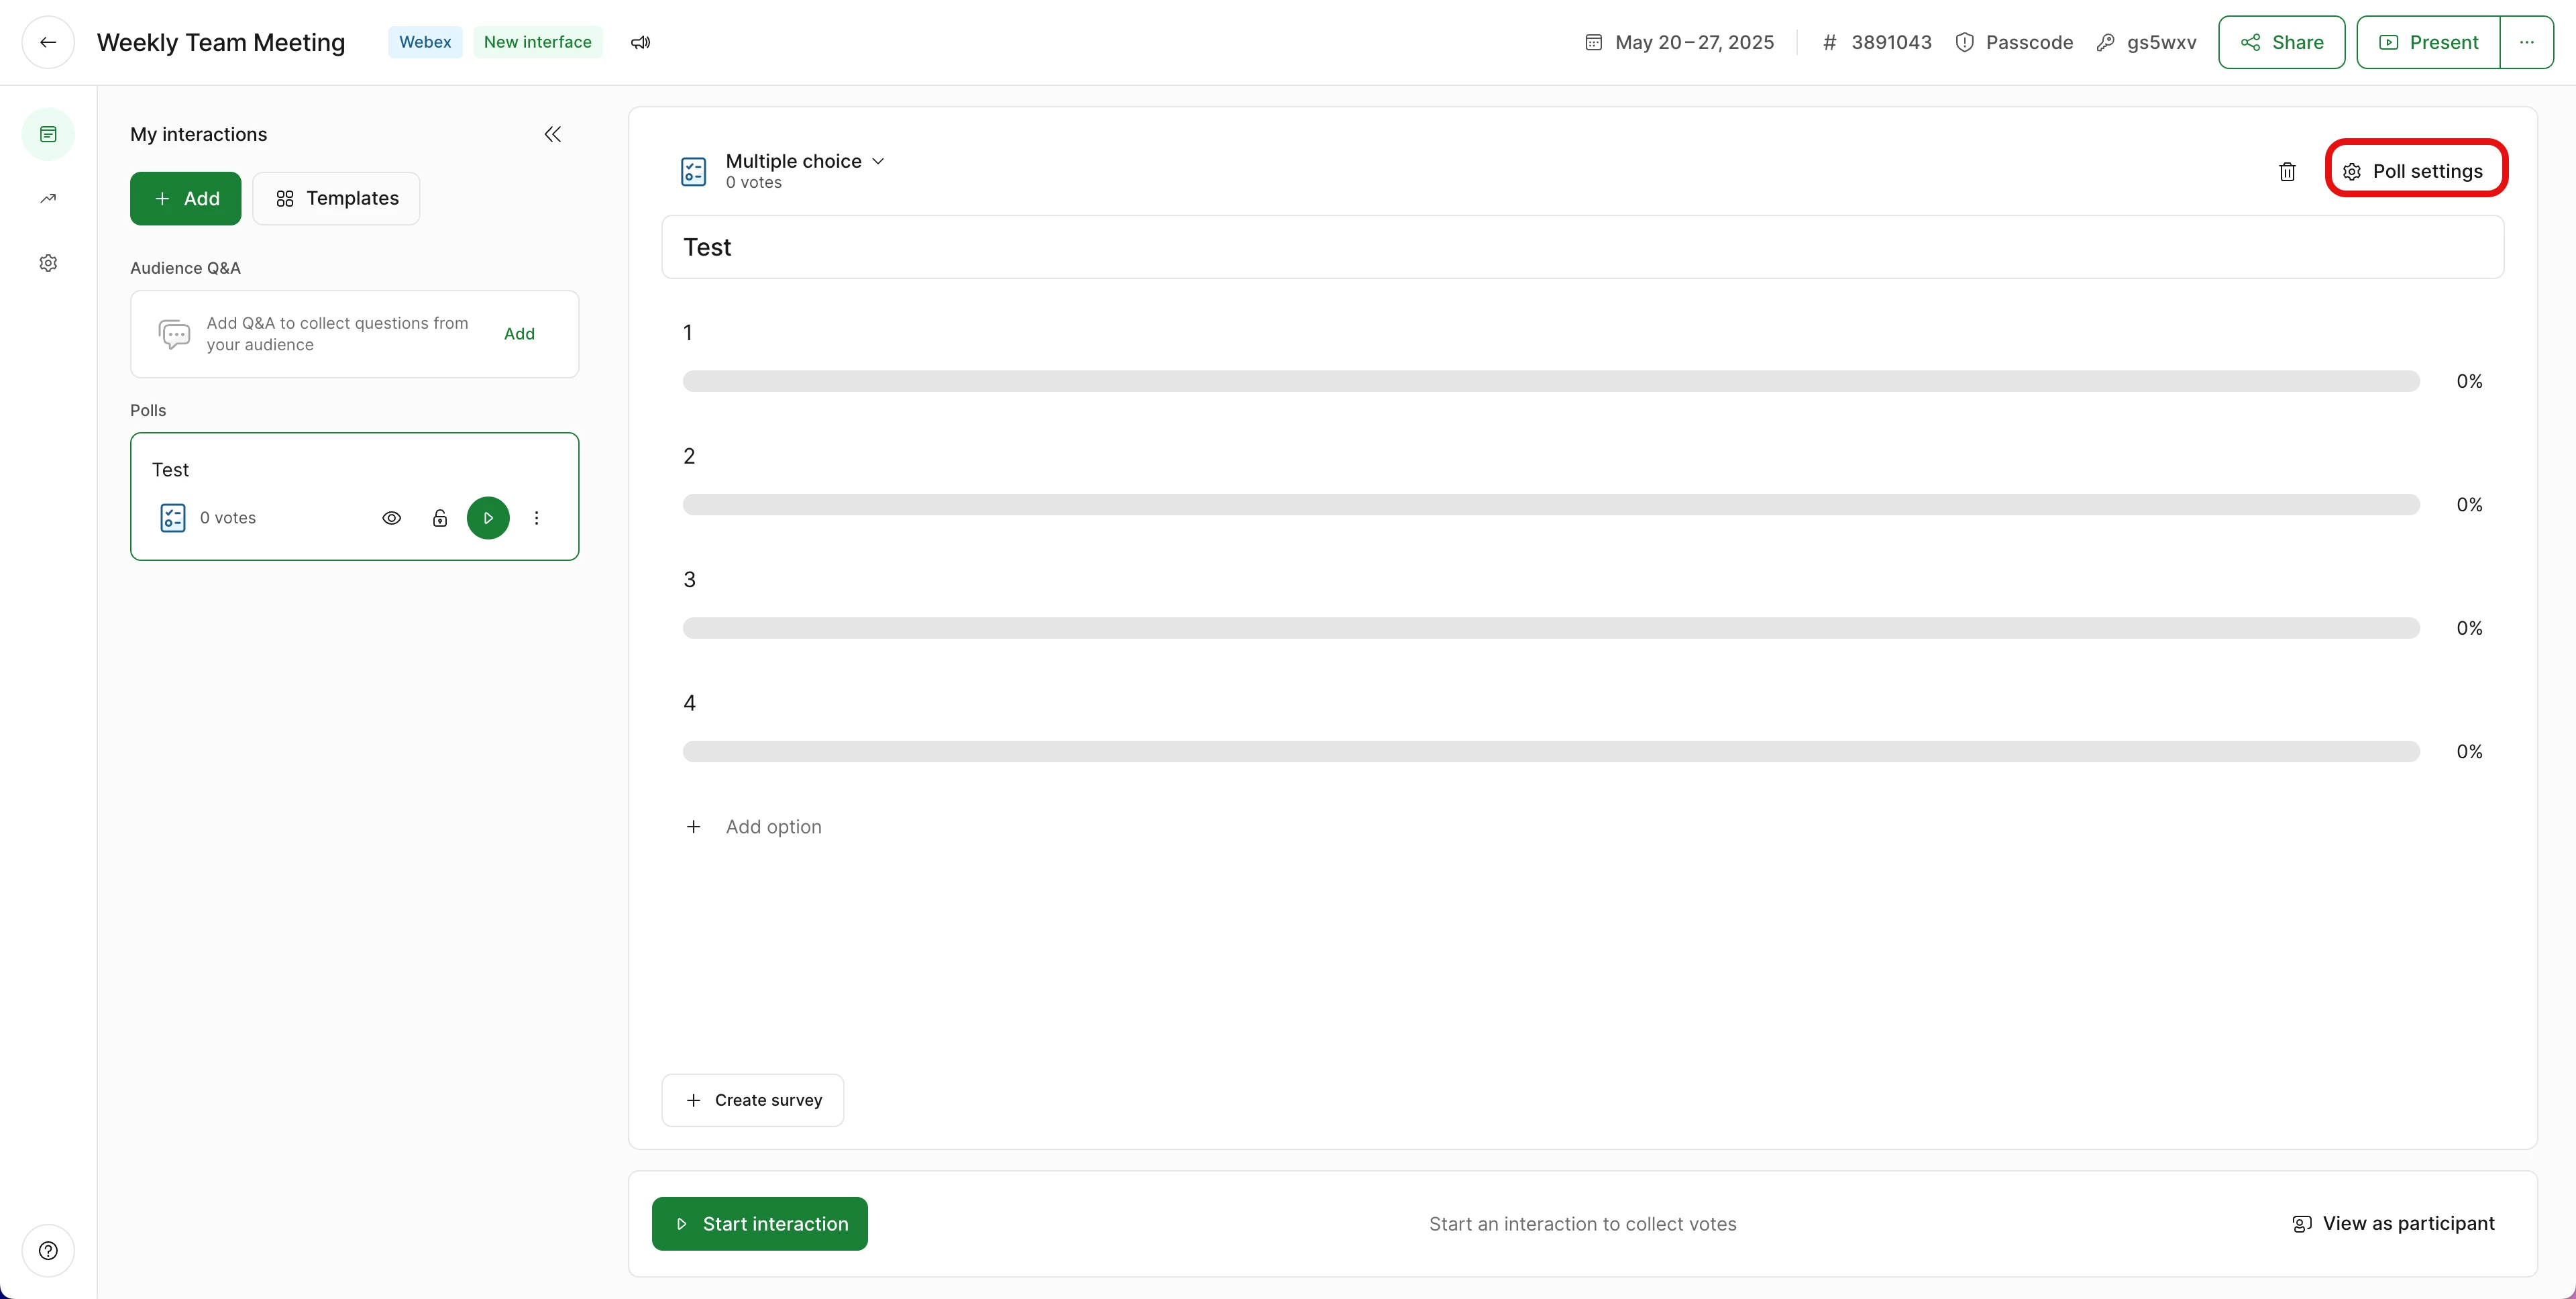Open the interactions sidebar icon
Image resolution: width=2576 pixels, height=1299 pixels.
(x=48, y=134)
